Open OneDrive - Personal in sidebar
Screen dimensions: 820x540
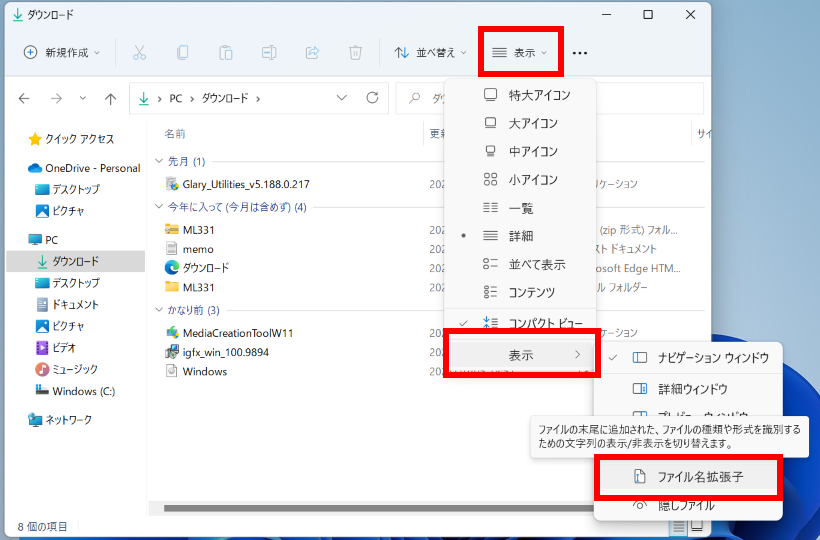click(84, 168)
